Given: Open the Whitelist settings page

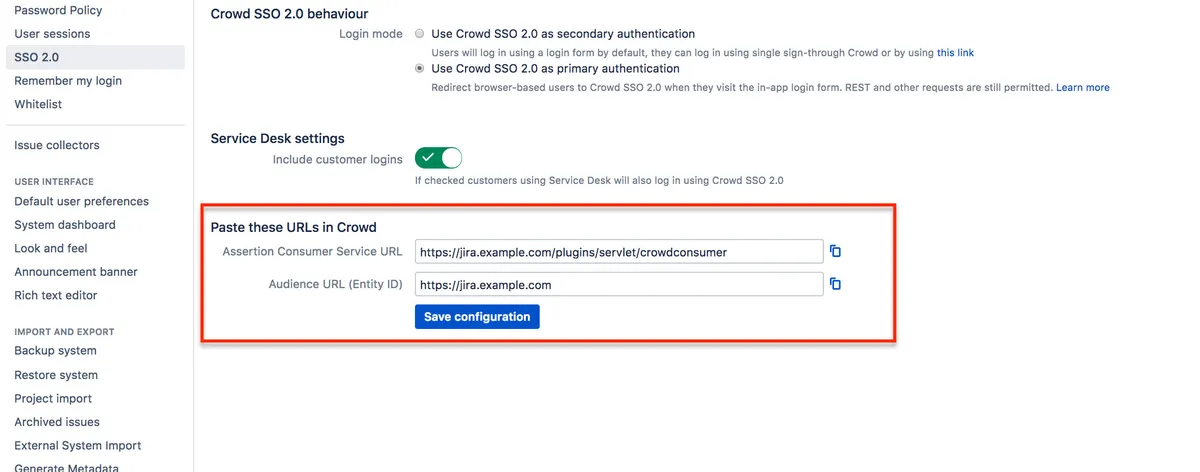Looking at the screenshot, I should click(x=38, y=104).
